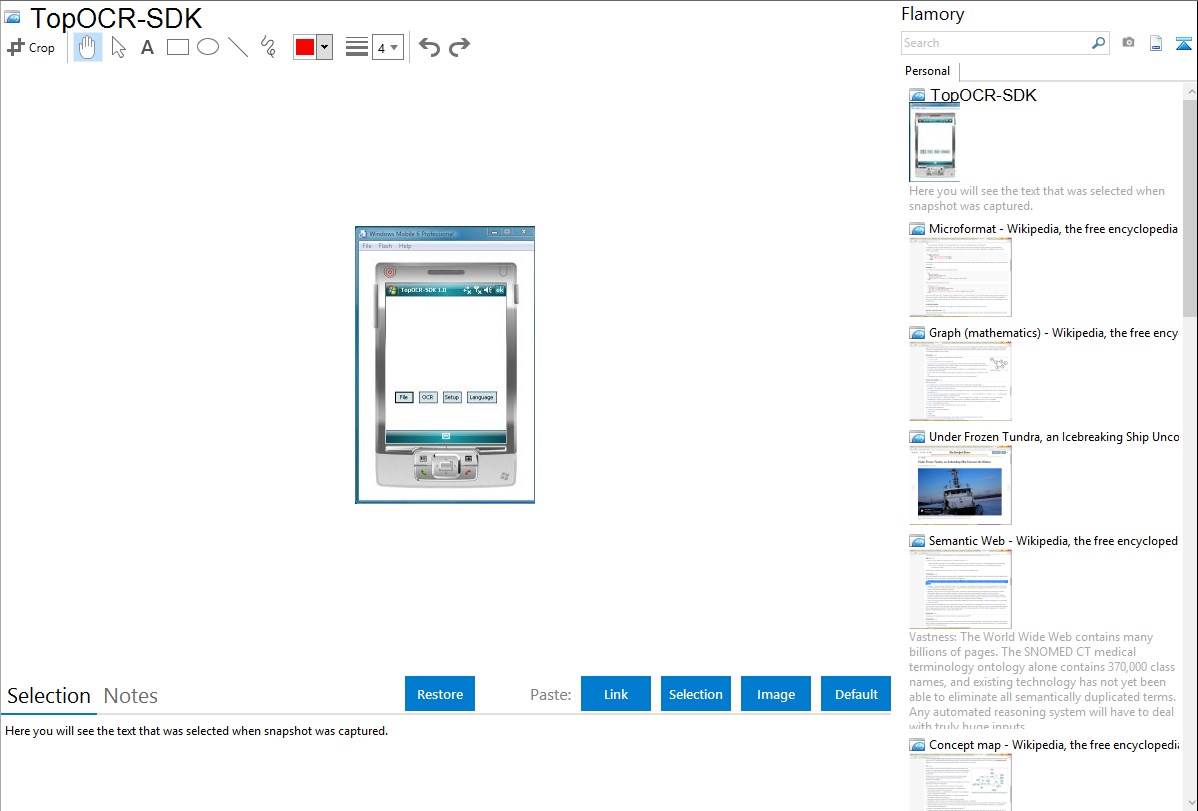The height and width of the screenshot is (811, 1198).
Task: Click the camera capture icon
Action: (1128, 43)
